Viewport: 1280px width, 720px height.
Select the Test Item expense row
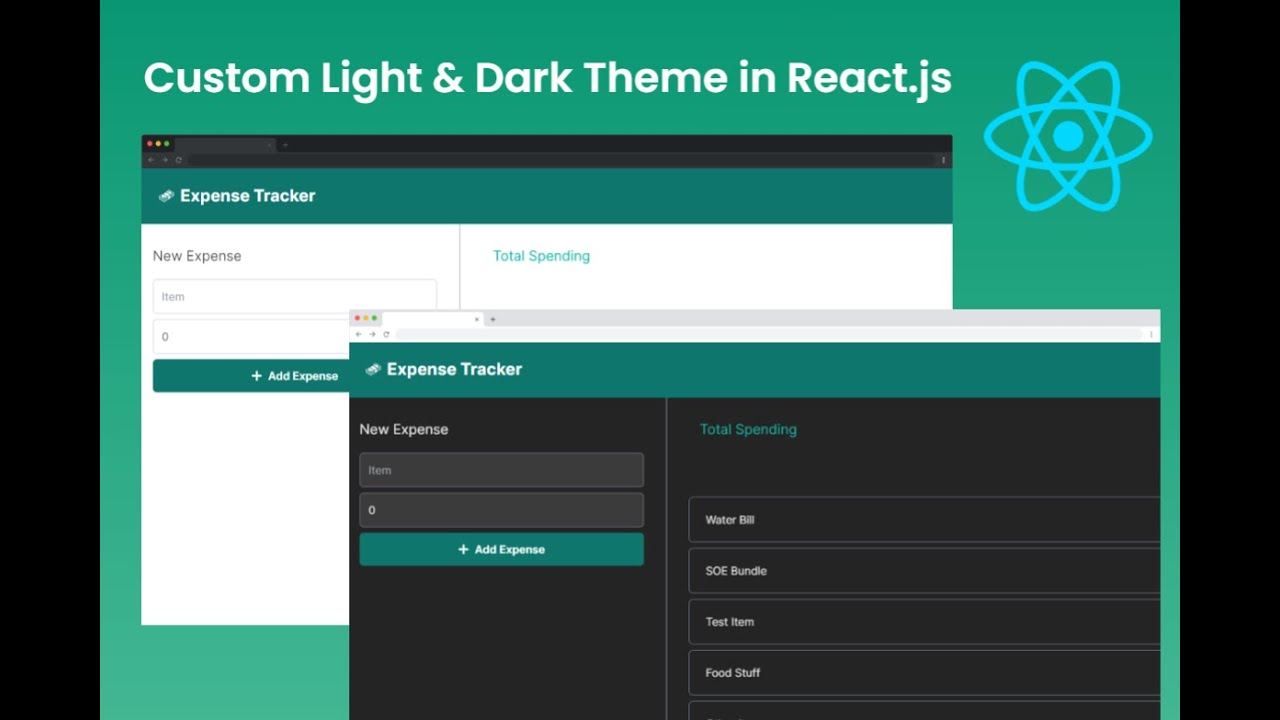click(924, 622)
